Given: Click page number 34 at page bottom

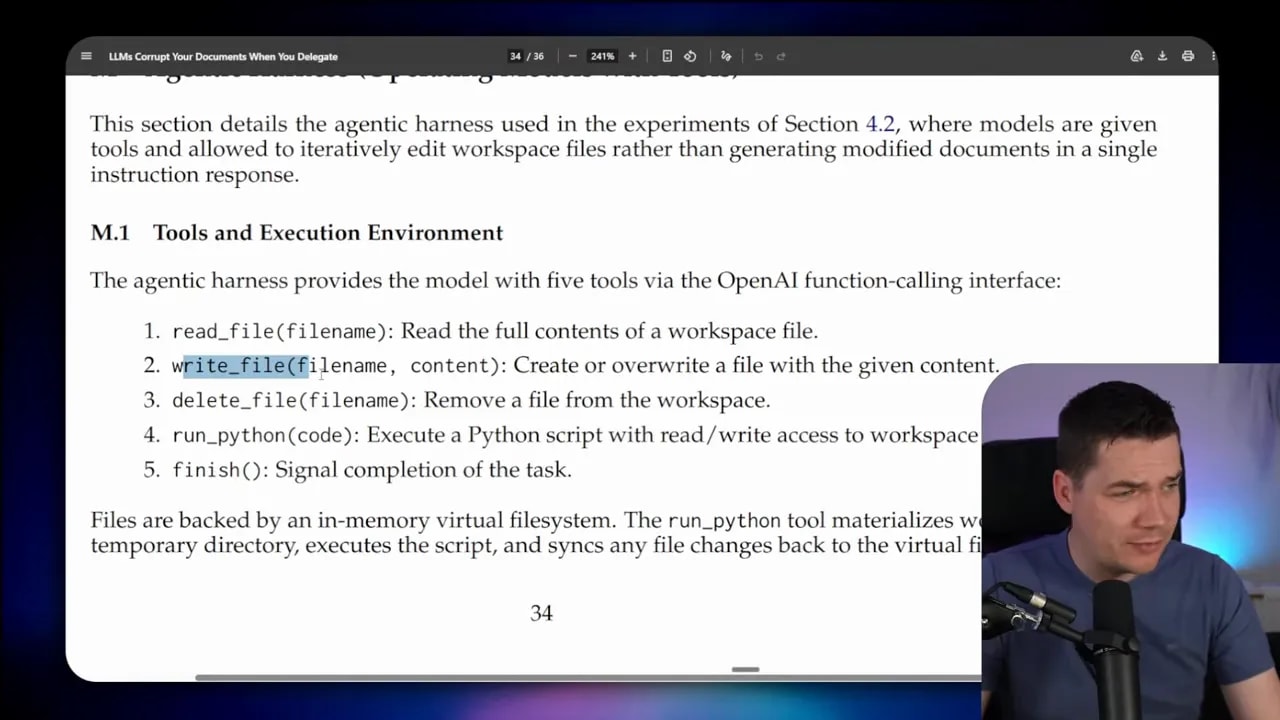Looking at the screenshot, I should (x=541, y=613).
